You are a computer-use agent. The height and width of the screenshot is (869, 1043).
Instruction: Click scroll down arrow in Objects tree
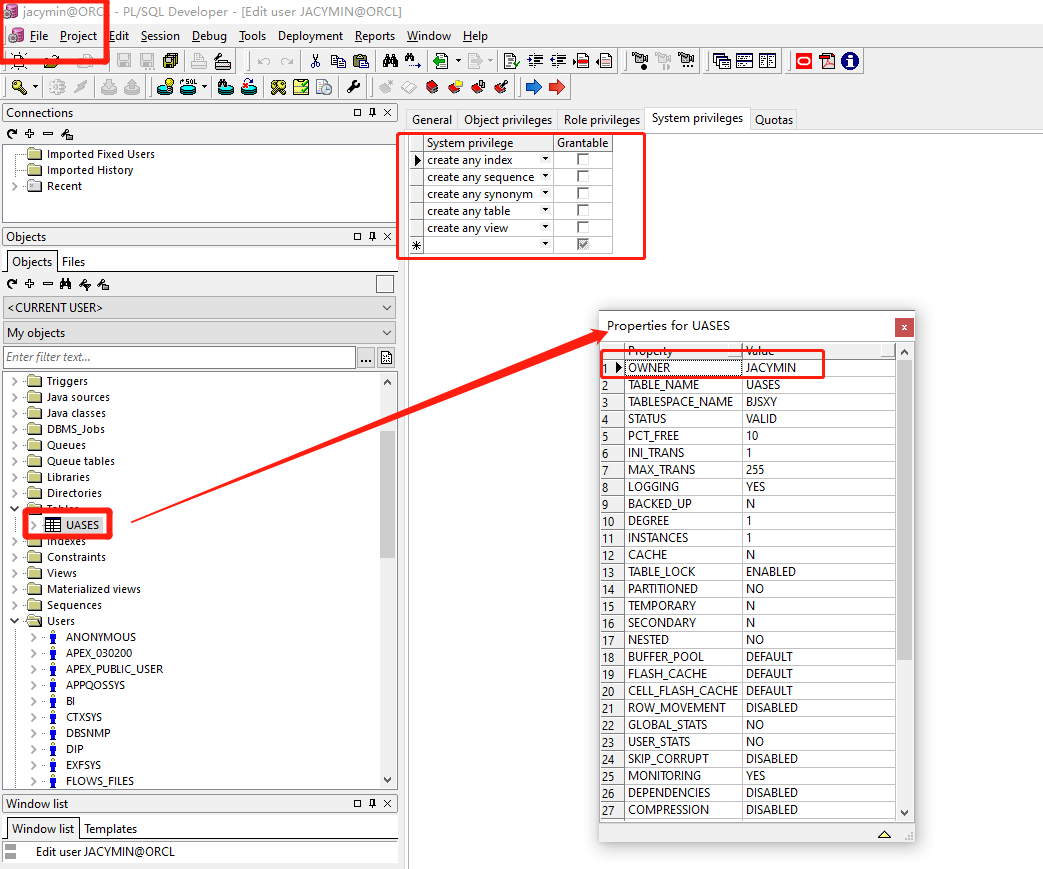point(388,780)
